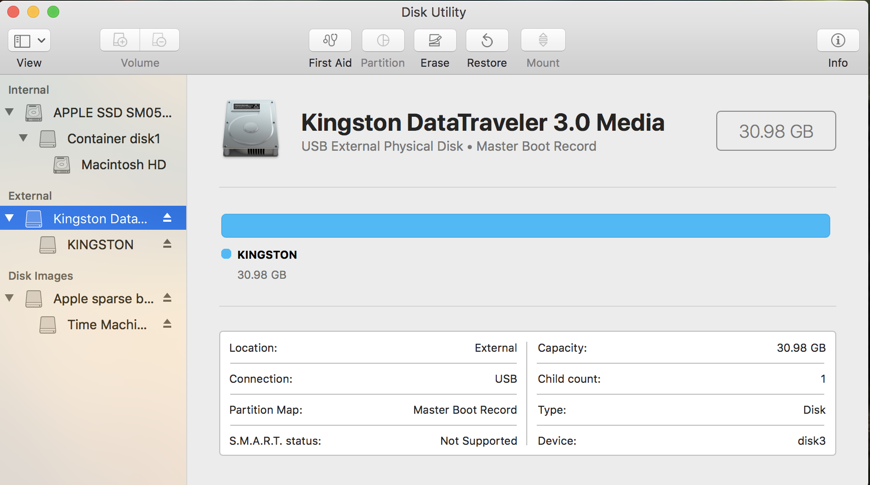870x485 pixels.
Task: Click the APPLE SSD drive icon
Action: click(x=34, y=113)
